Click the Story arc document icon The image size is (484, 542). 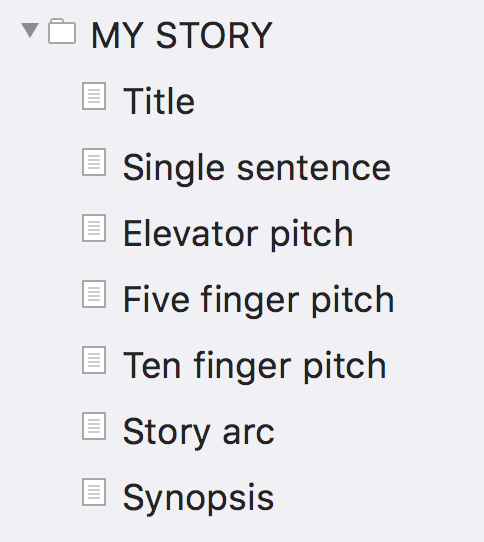point(94,426)
